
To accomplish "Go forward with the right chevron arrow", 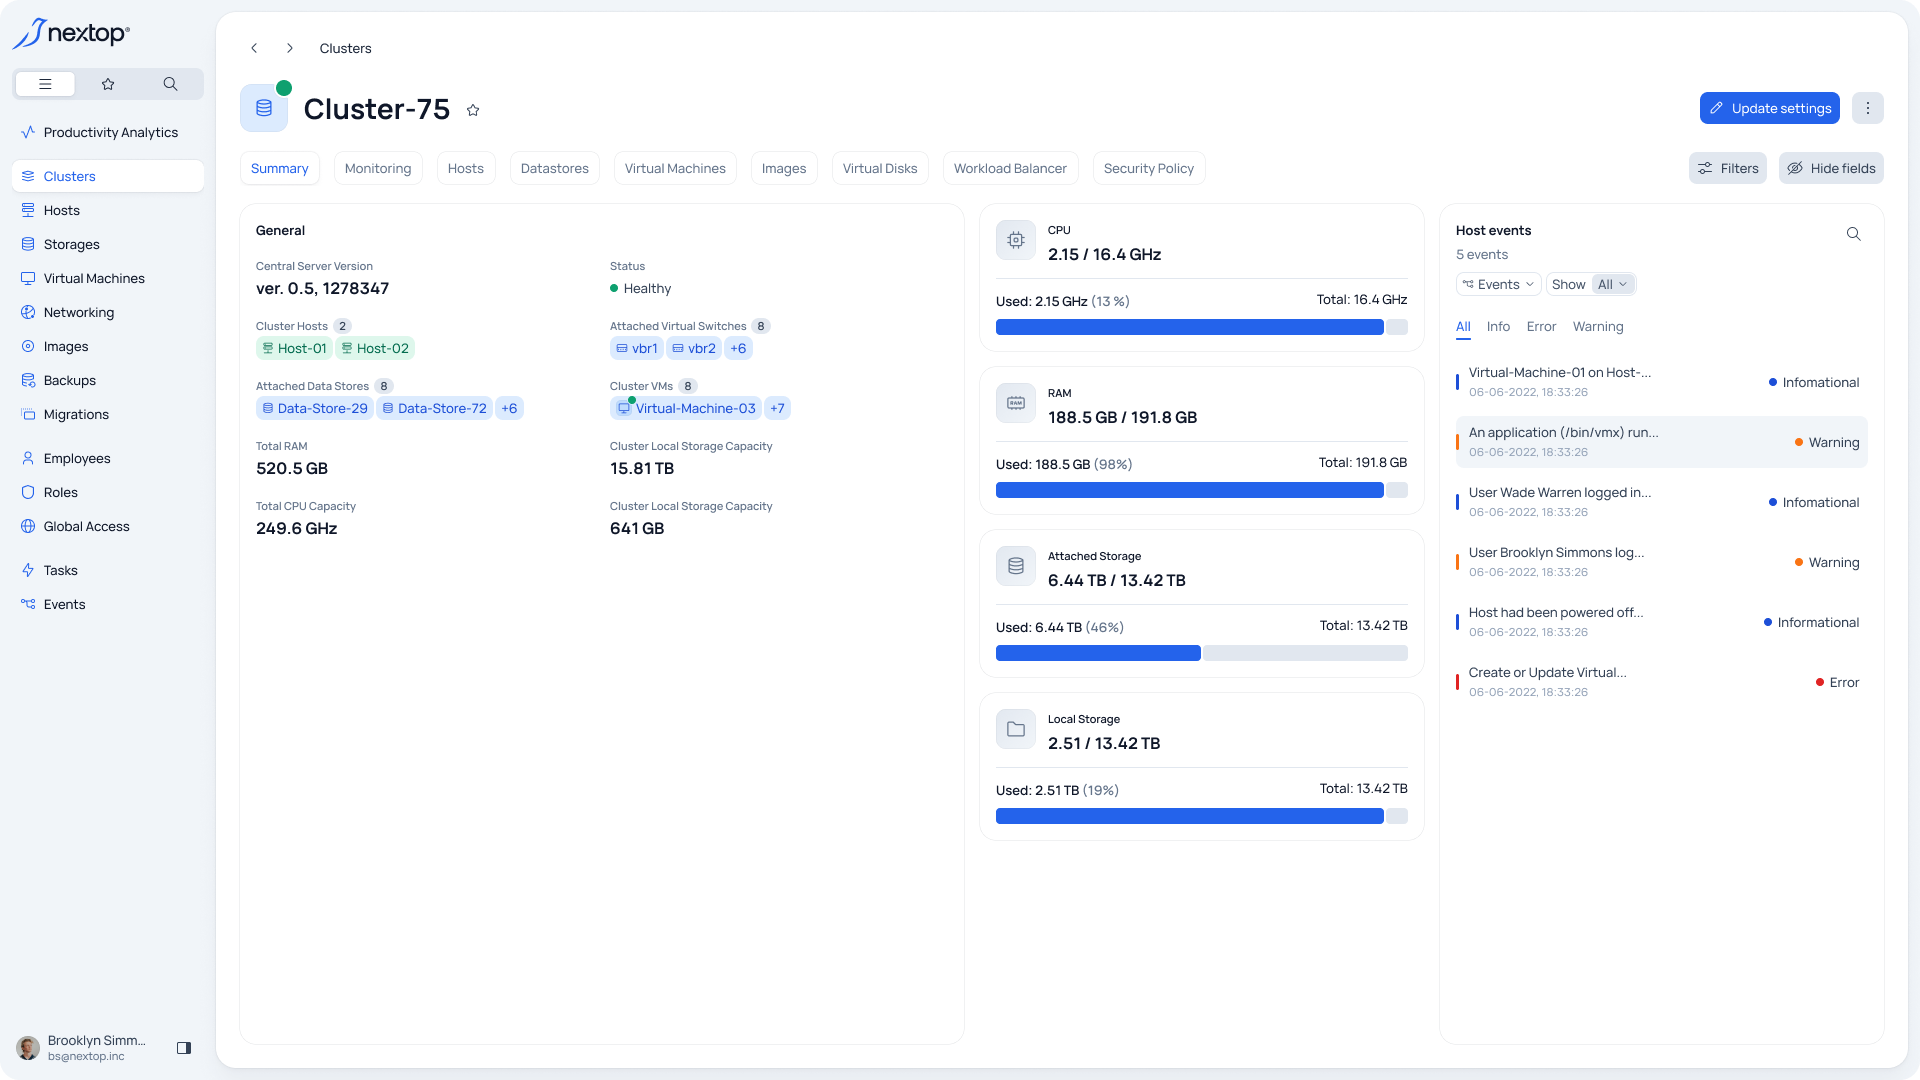I will [x=290, y=48].
